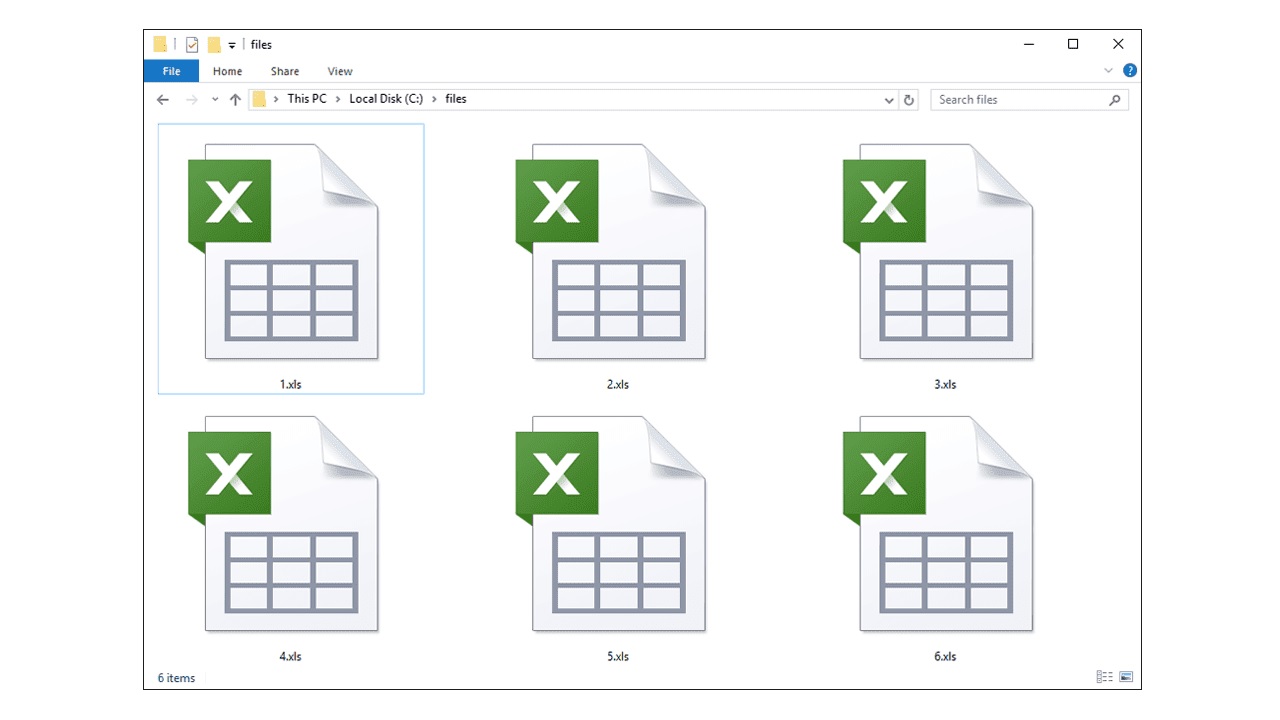Expand the address bar history dropdown

[890, 100]
